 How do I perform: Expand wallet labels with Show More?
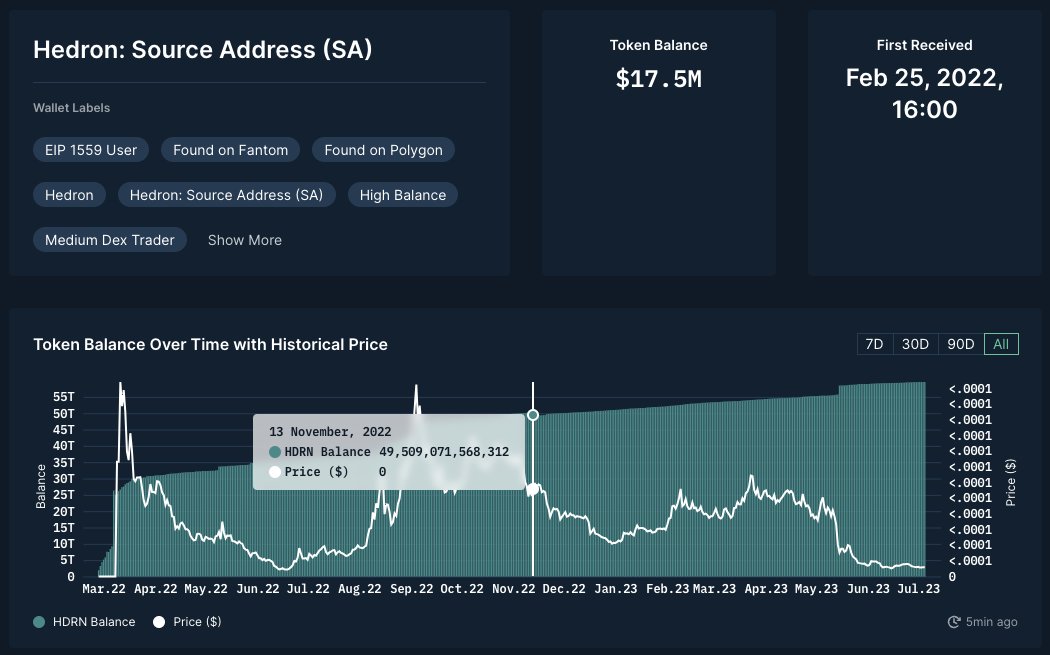click(244, 240)
